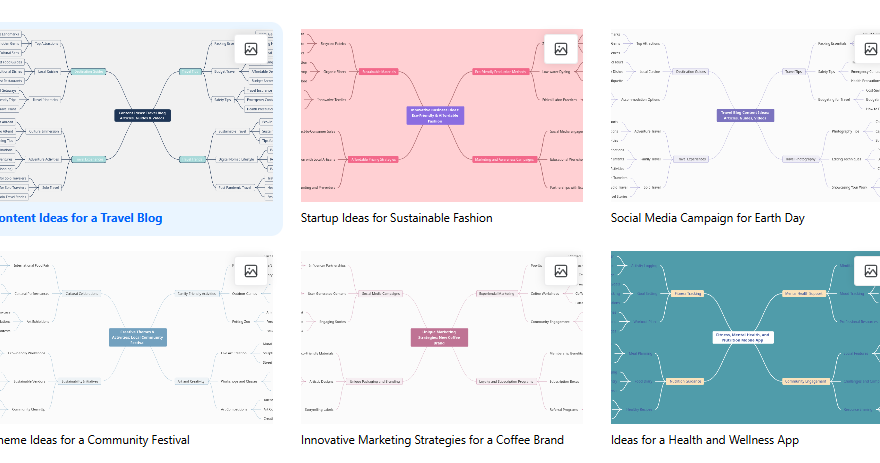Click the 'Startup Ideas for Sustainable Fashion' title
Image resolution: width=880 pixels, height=463 pixels.
click(x=396, y=218)
